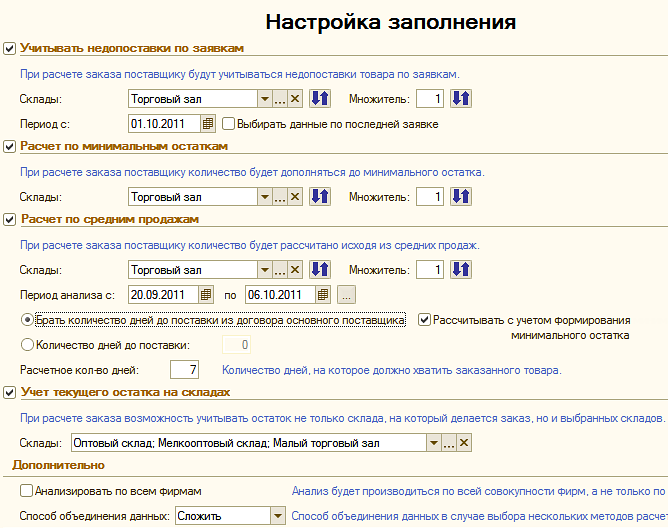Open calendar for analysis end date 06.10.2011
Image resolution: width=668 pixels, height=528 pixels.
[323, 294]
